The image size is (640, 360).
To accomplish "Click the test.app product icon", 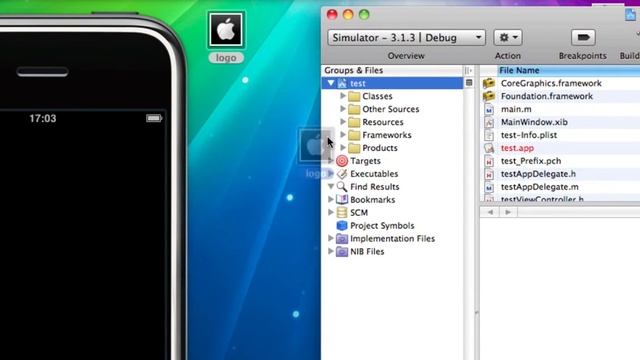I will coord(489,148).
